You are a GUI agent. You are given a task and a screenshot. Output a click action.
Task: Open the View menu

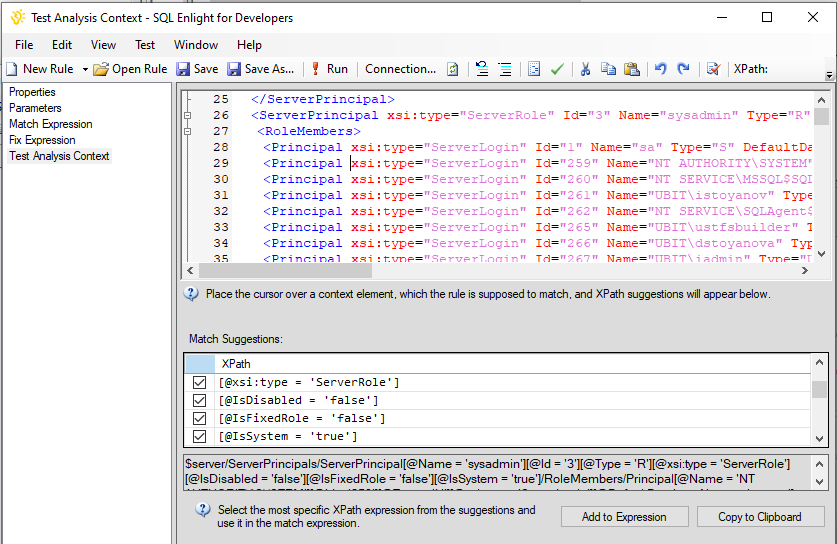pyautogui.click(x=103, y=45)
